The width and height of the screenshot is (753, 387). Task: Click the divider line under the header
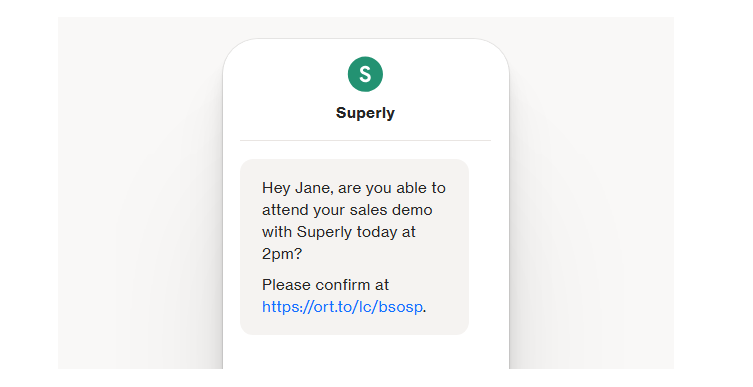365,141
